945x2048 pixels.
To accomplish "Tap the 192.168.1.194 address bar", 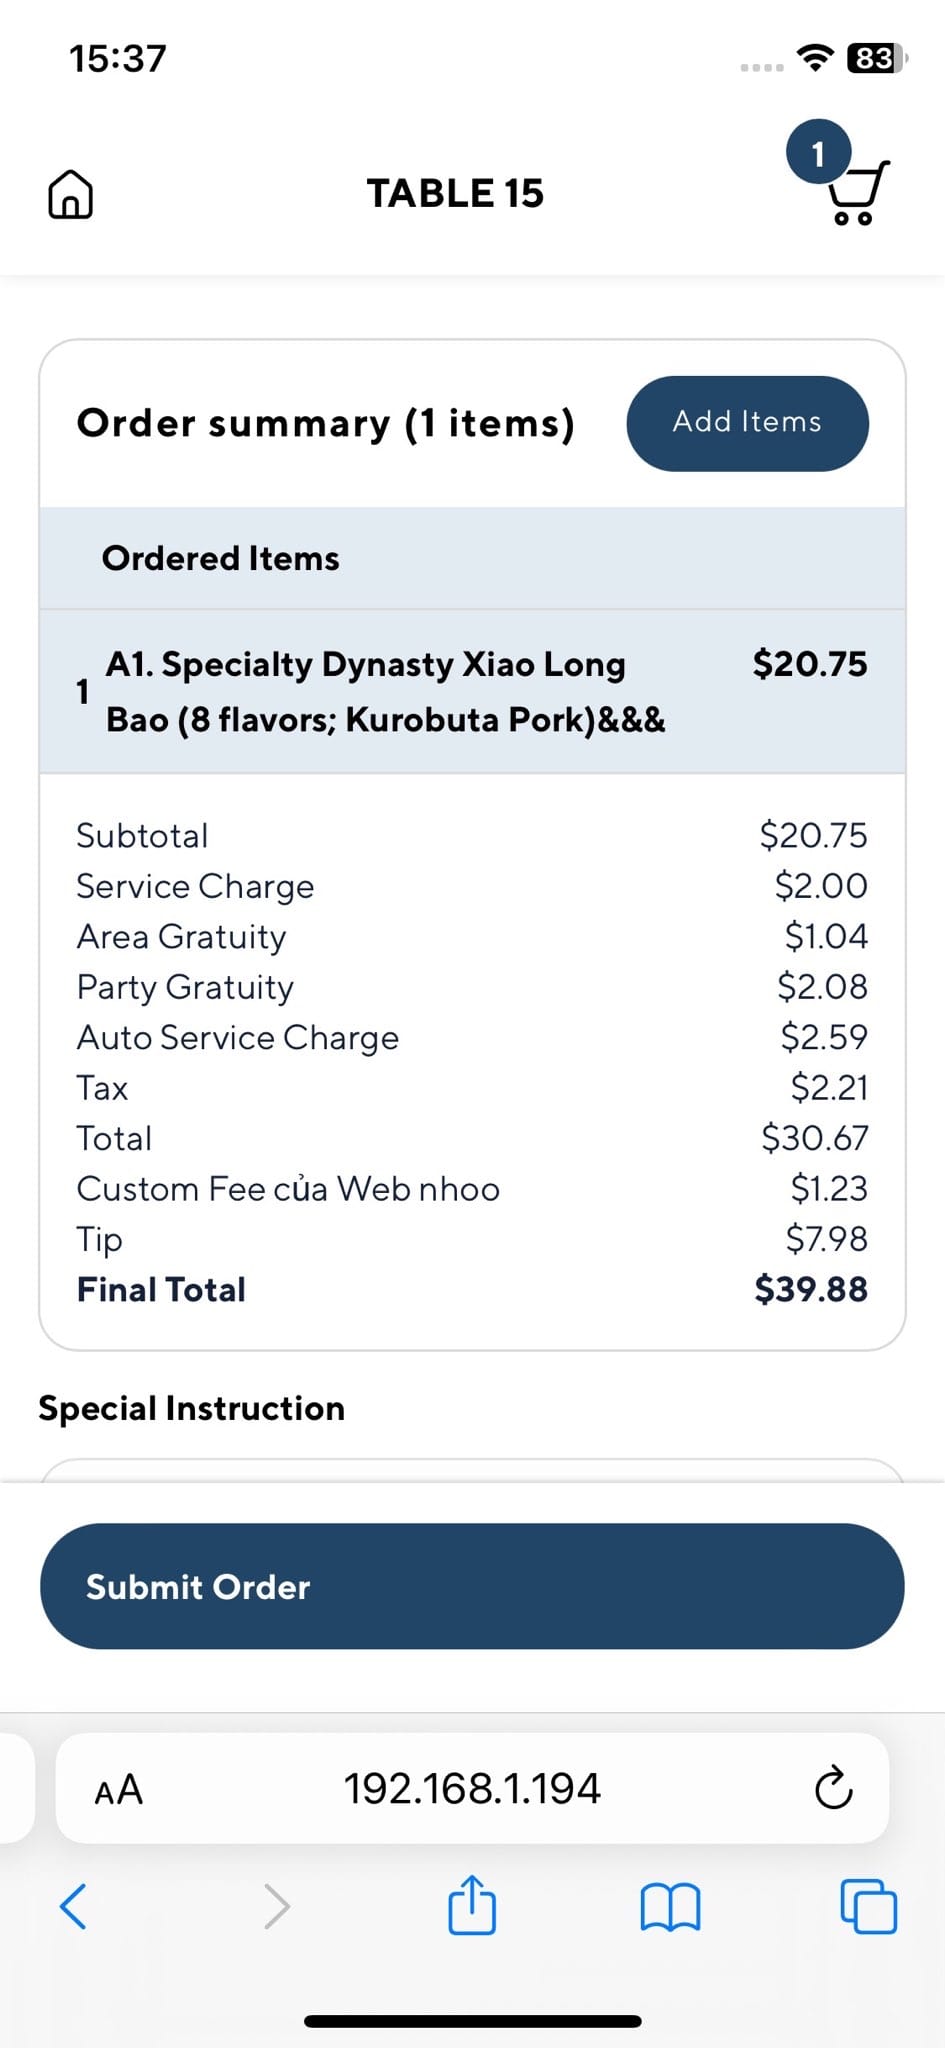I will tap(472, 1789).
